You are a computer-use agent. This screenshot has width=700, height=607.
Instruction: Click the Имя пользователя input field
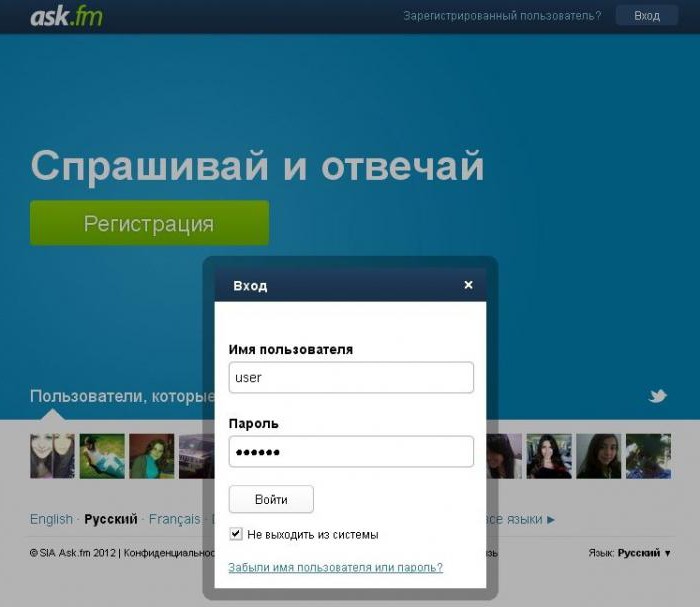(x=351, y=378)
